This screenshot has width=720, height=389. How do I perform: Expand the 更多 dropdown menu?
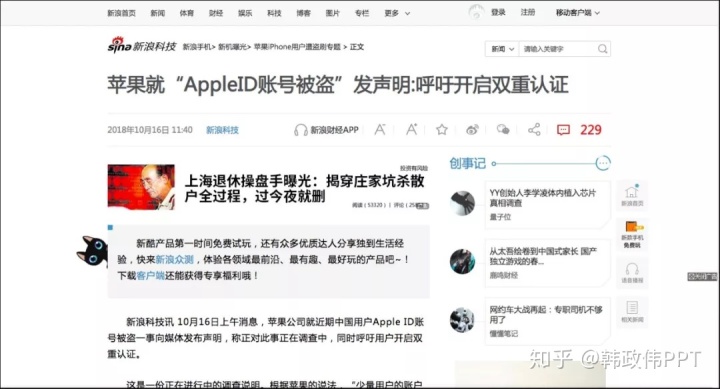click(397, 13)
